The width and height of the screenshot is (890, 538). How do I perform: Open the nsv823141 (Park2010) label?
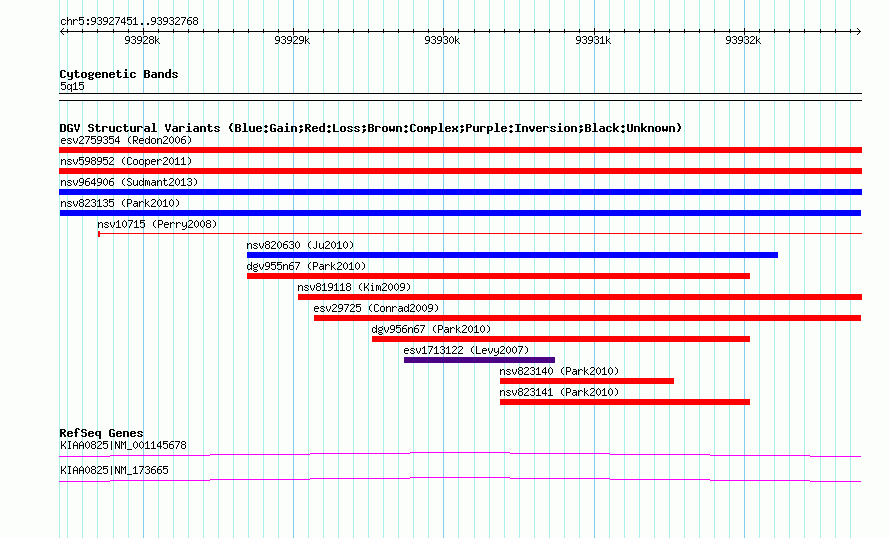click(x=559, y=392)
